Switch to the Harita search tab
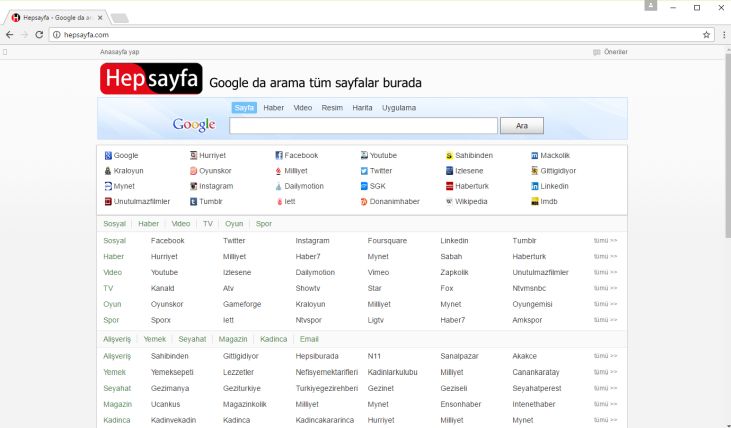731x428 pixels. coord(362,108)
